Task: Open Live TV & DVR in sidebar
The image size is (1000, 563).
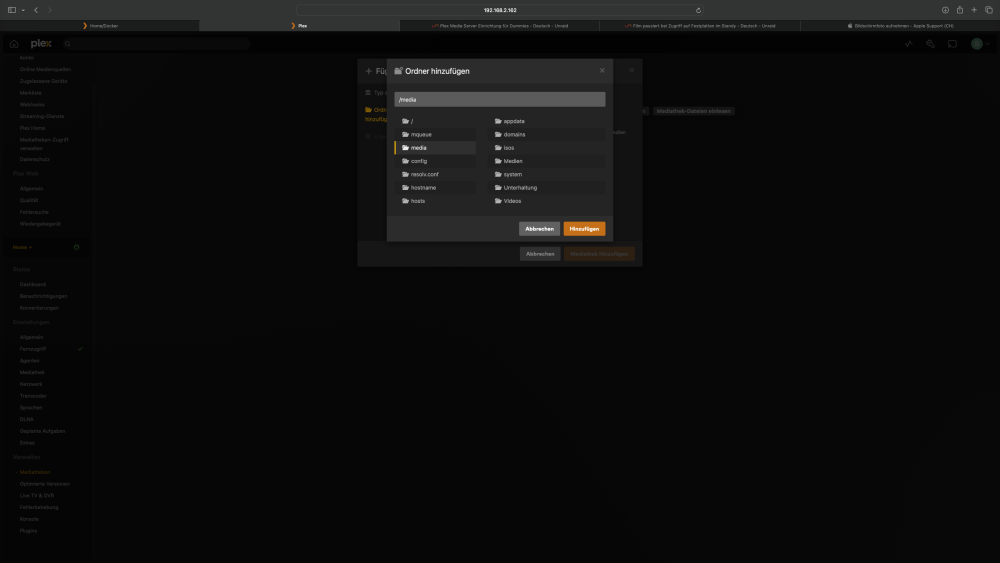Action: tap(37, 495)
